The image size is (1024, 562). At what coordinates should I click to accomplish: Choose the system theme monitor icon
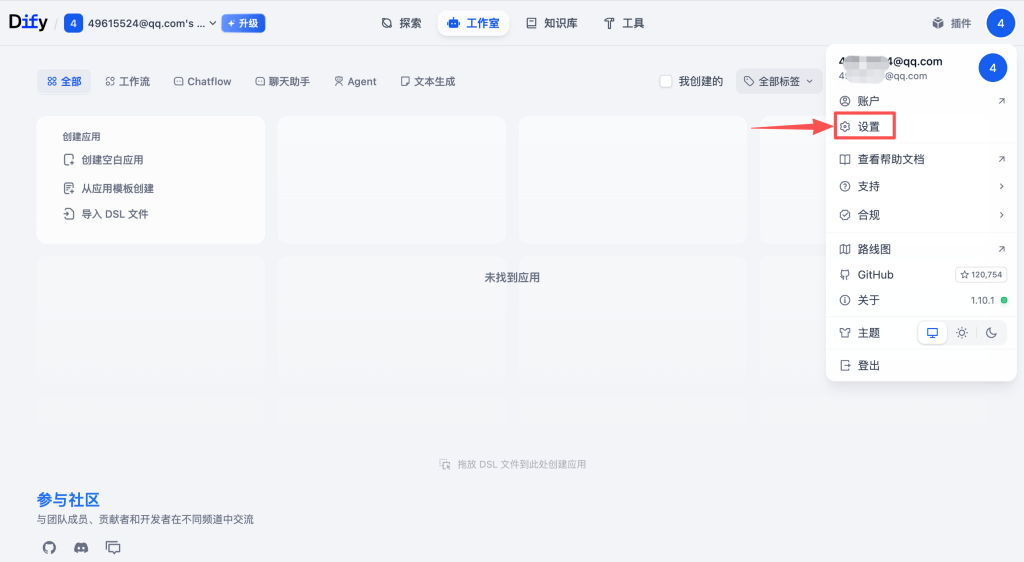933,333
